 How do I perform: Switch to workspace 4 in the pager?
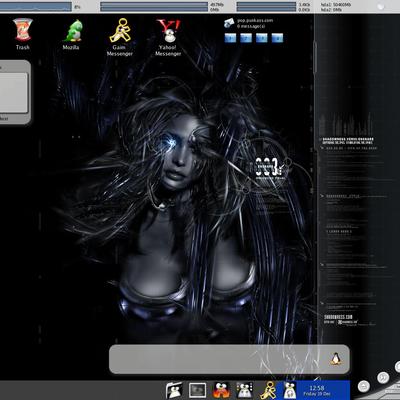coord(277,38)
